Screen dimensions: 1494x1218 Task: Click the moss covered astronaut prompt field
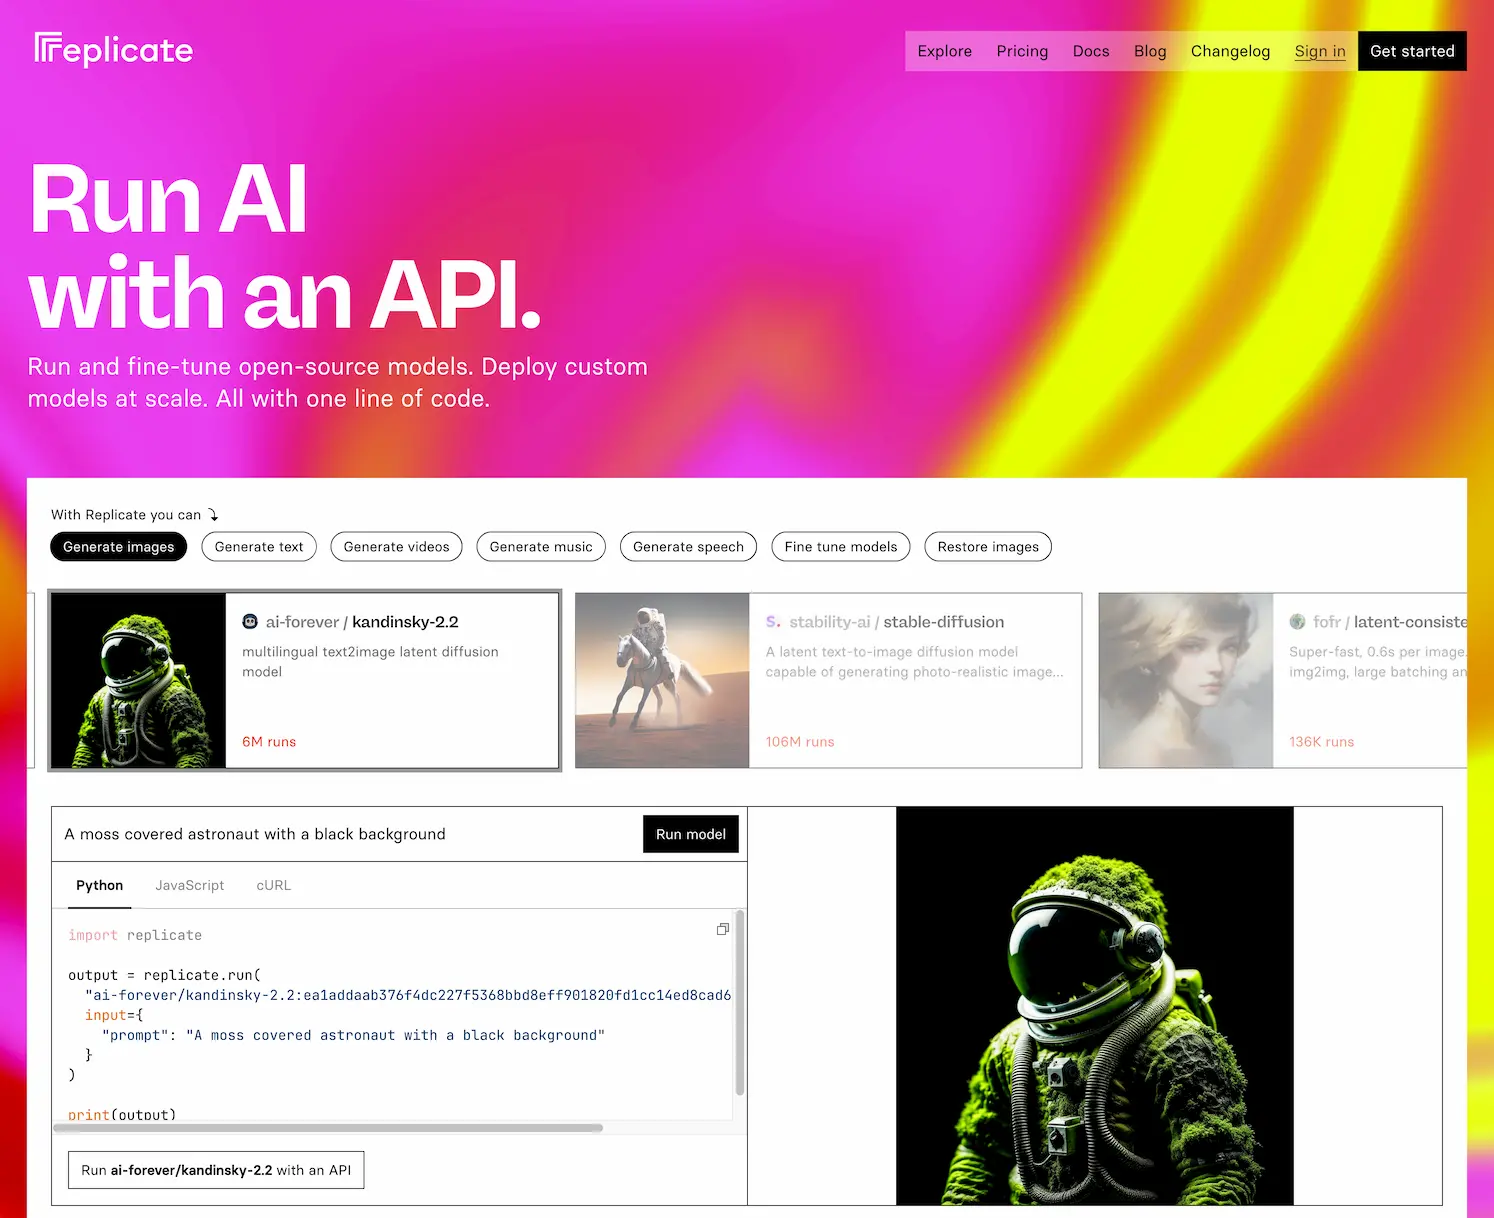[300, 833]
